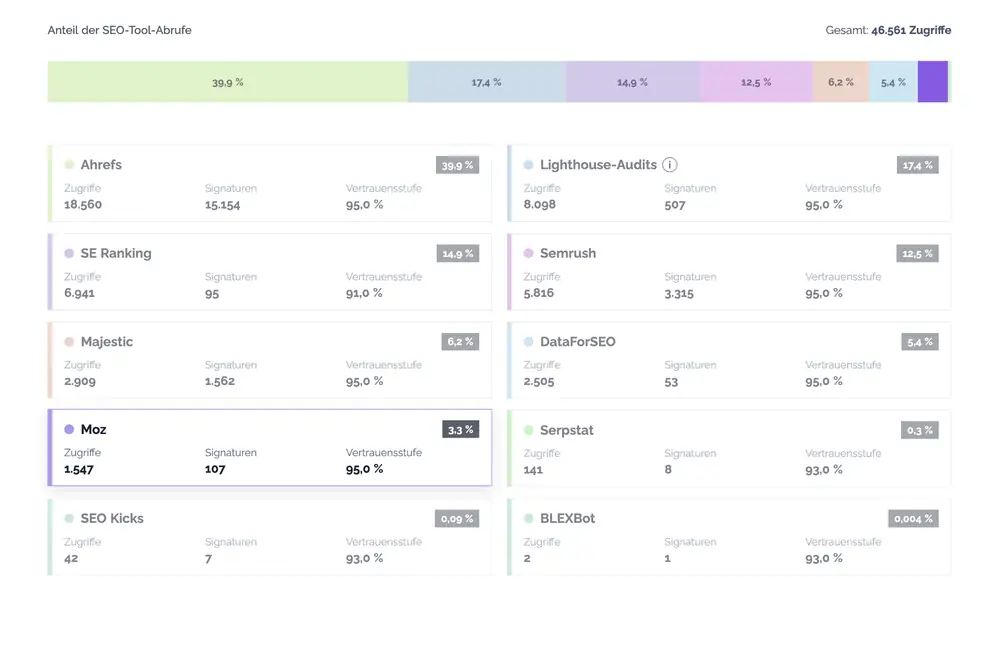Viewport: 988px width, 666px height.
Task: Click the Semrush colored dot
Action: click(529, 253)
